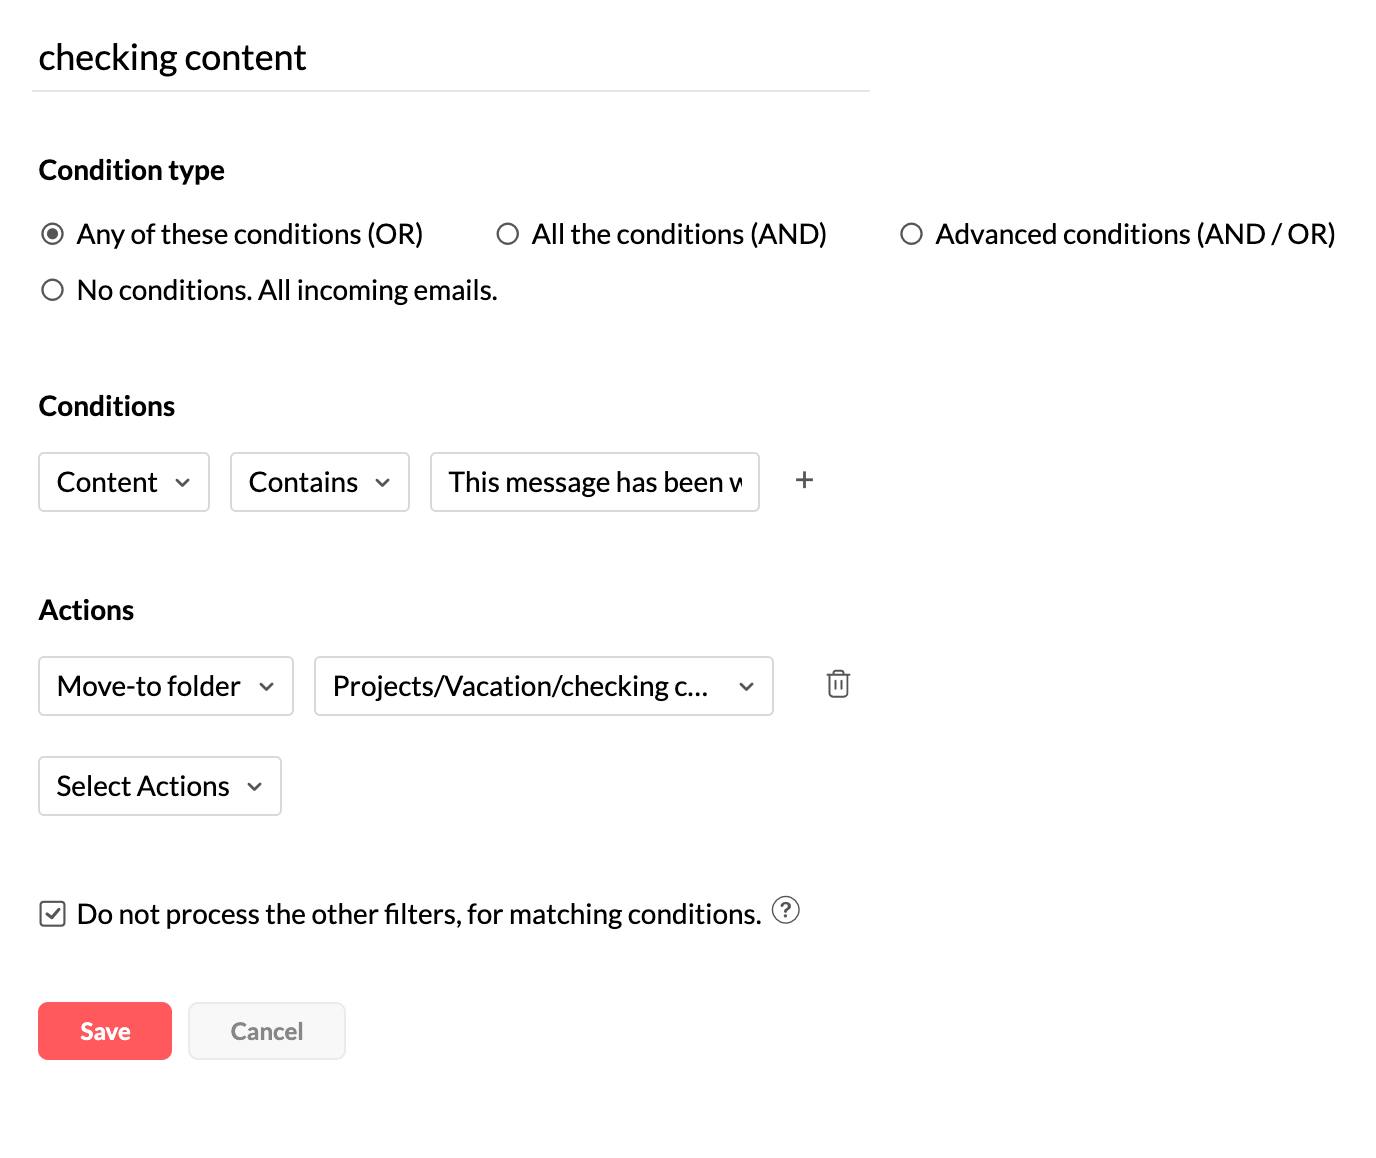The image size is (1376, 1158).
Task: Uncheck "Do not process the other filters"
Action: [x=51, y=913]
